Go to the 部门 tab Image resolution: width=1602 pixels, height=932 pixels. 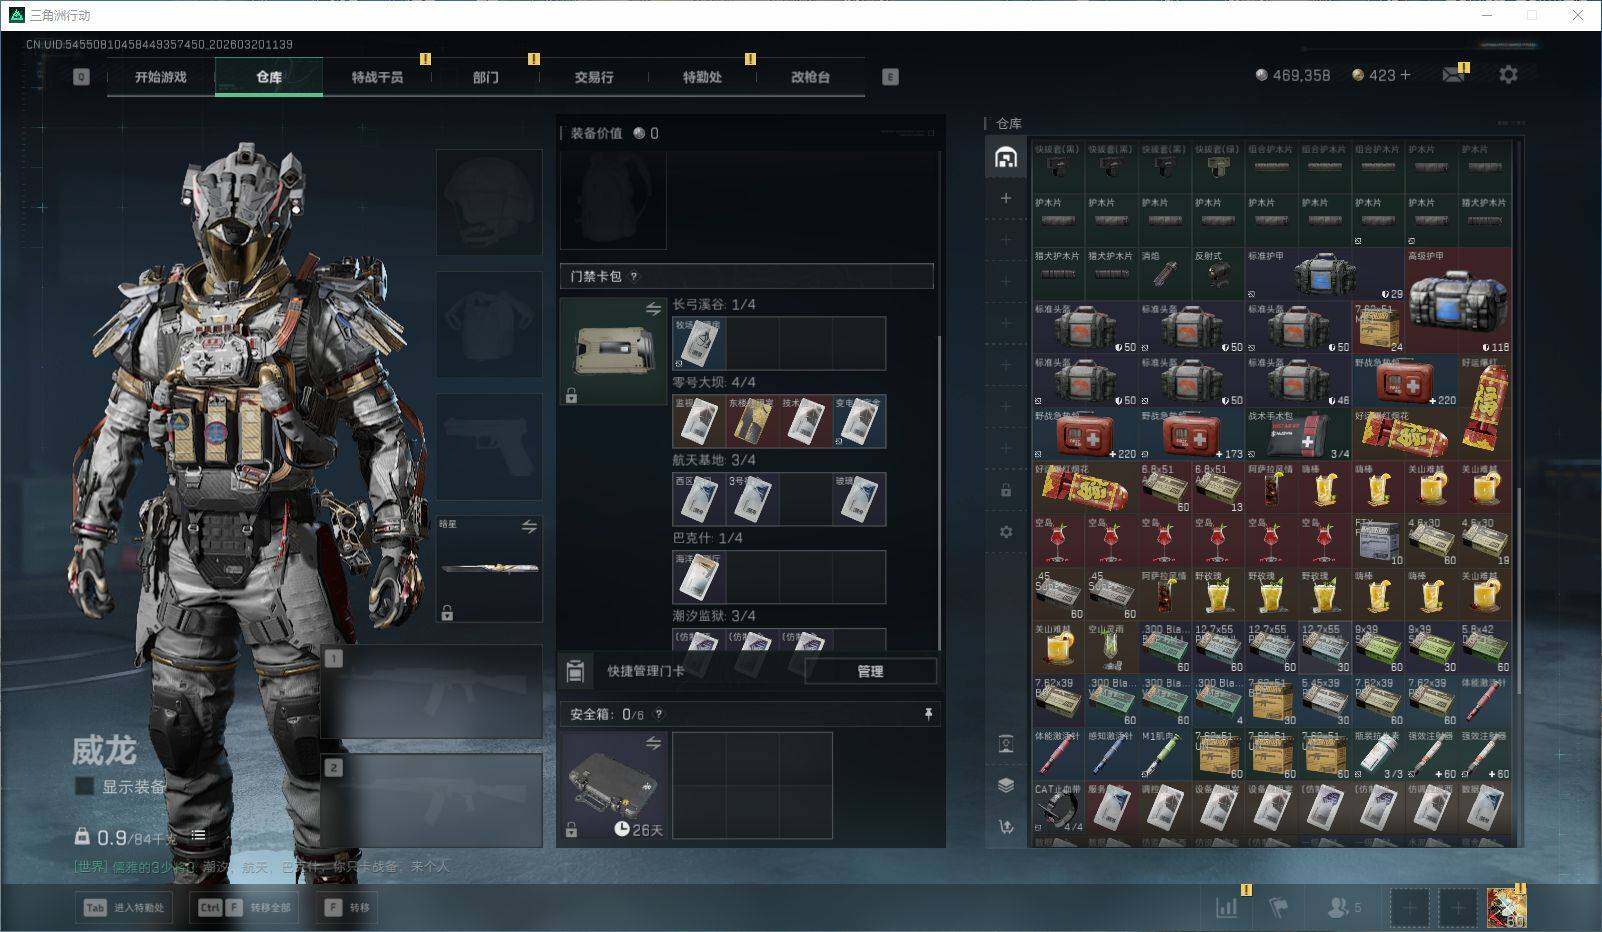point(486,77)
